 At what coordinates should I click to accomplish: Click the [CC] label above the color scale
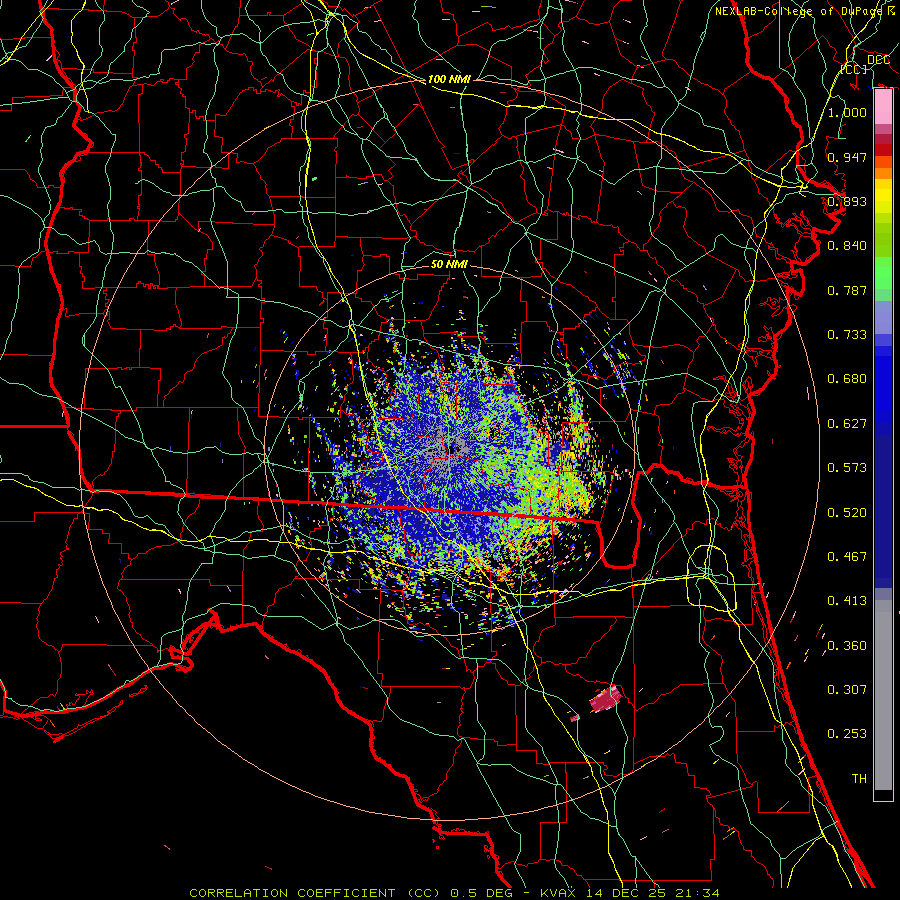pyautogui.click(x=854, y=69)
